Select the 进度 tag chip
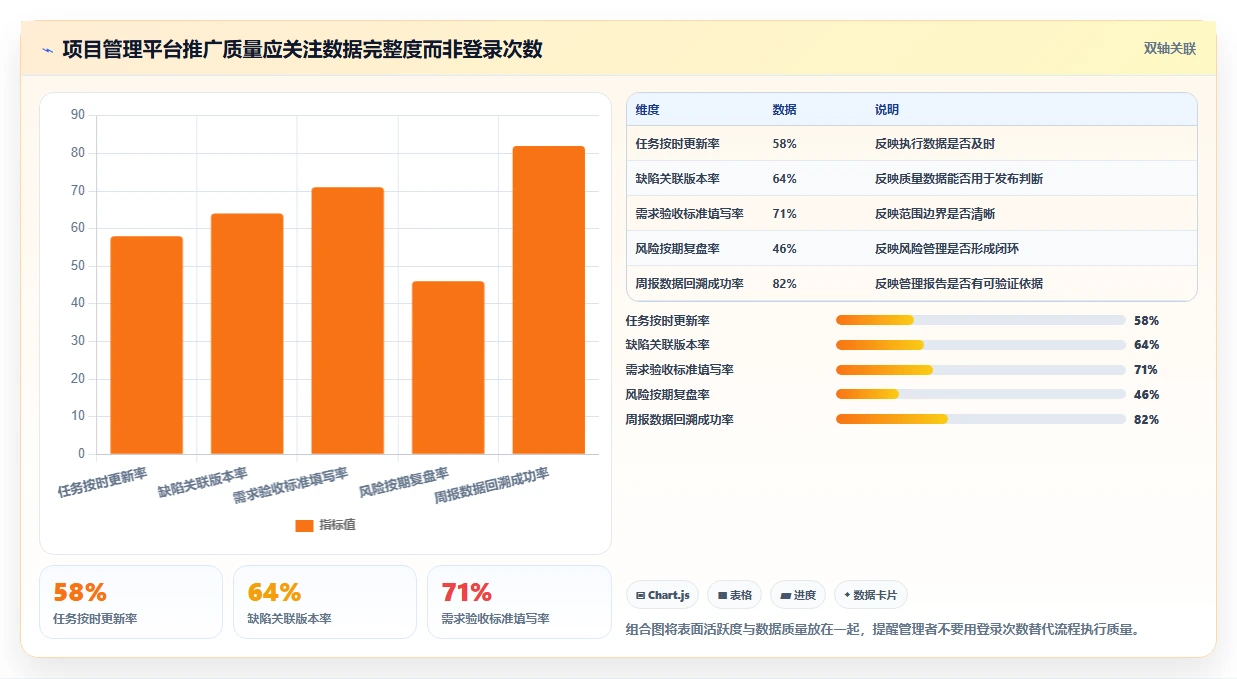Image resolution: width=1237 pixels, height=679 pixels. 798,595
